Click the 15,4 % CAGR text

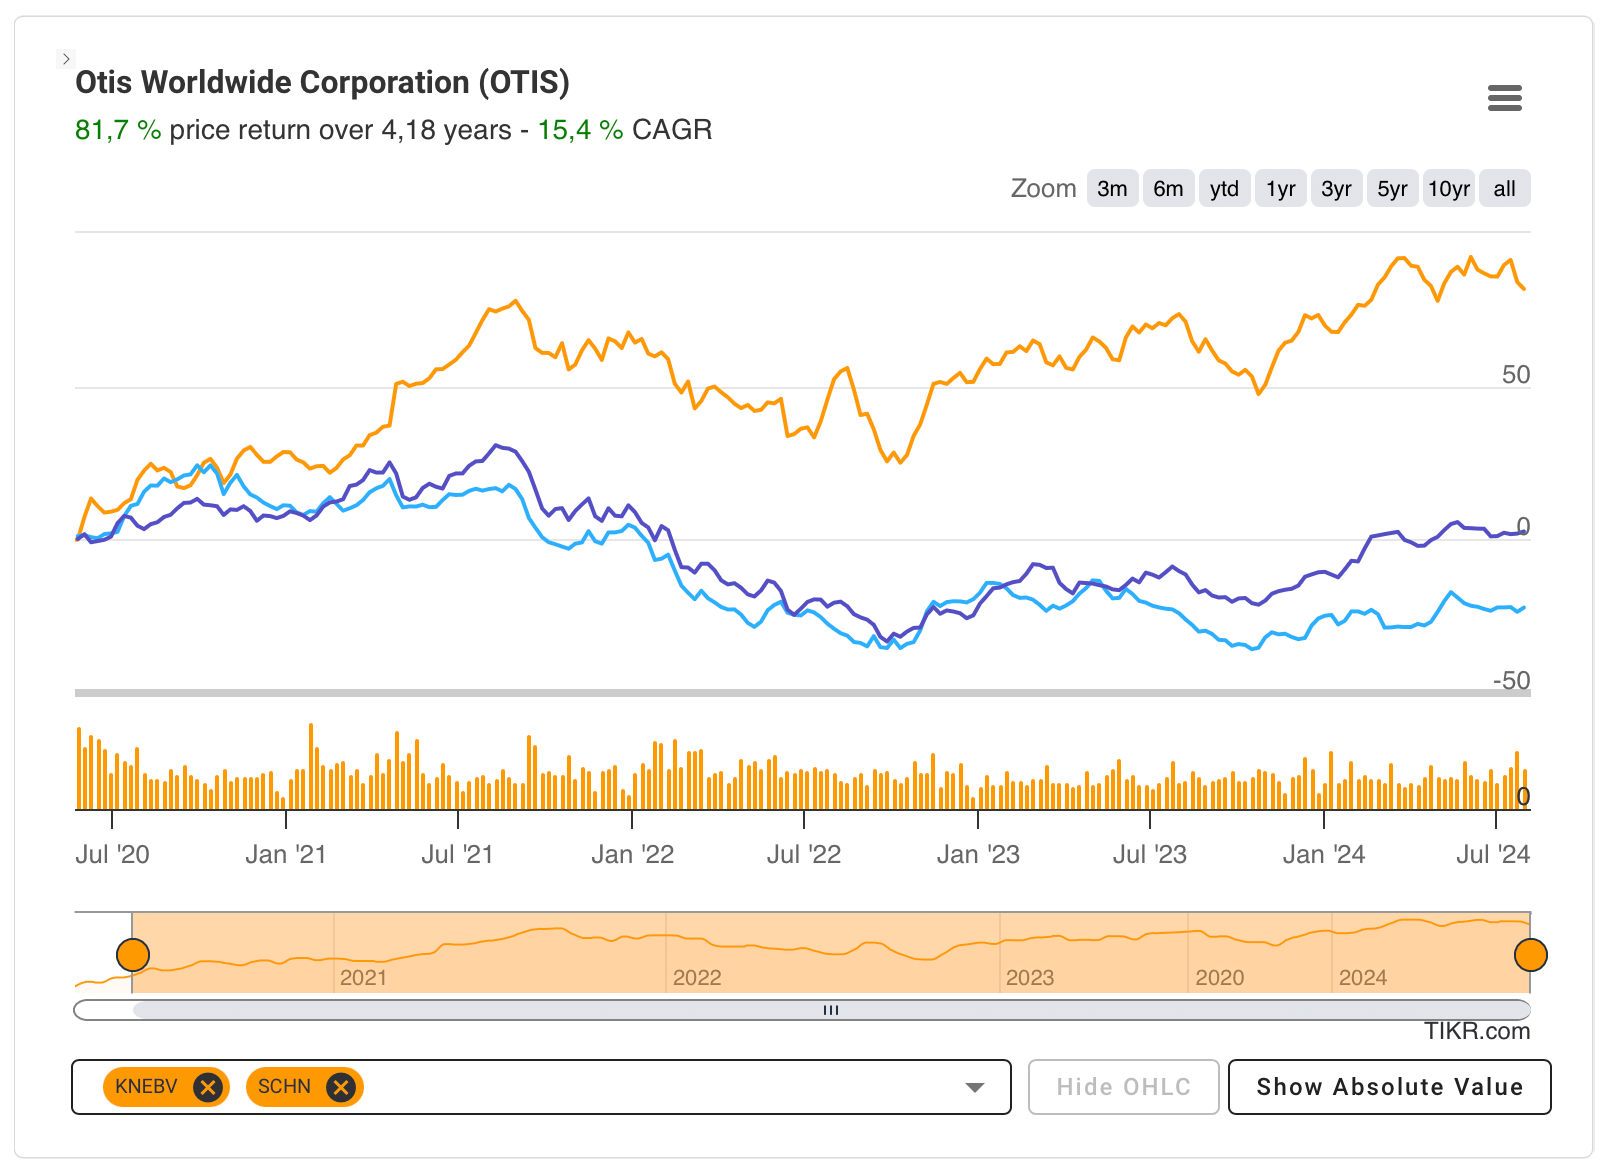625,130
